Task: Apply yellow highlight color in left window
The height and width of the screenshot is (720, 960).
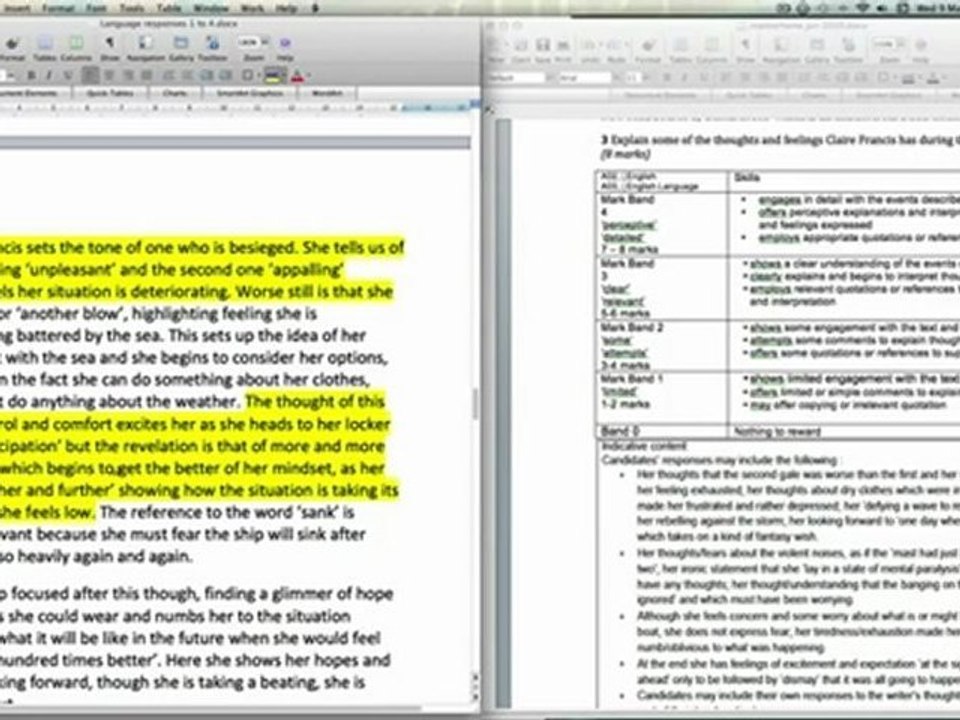Action: click(x=272, y=76)
